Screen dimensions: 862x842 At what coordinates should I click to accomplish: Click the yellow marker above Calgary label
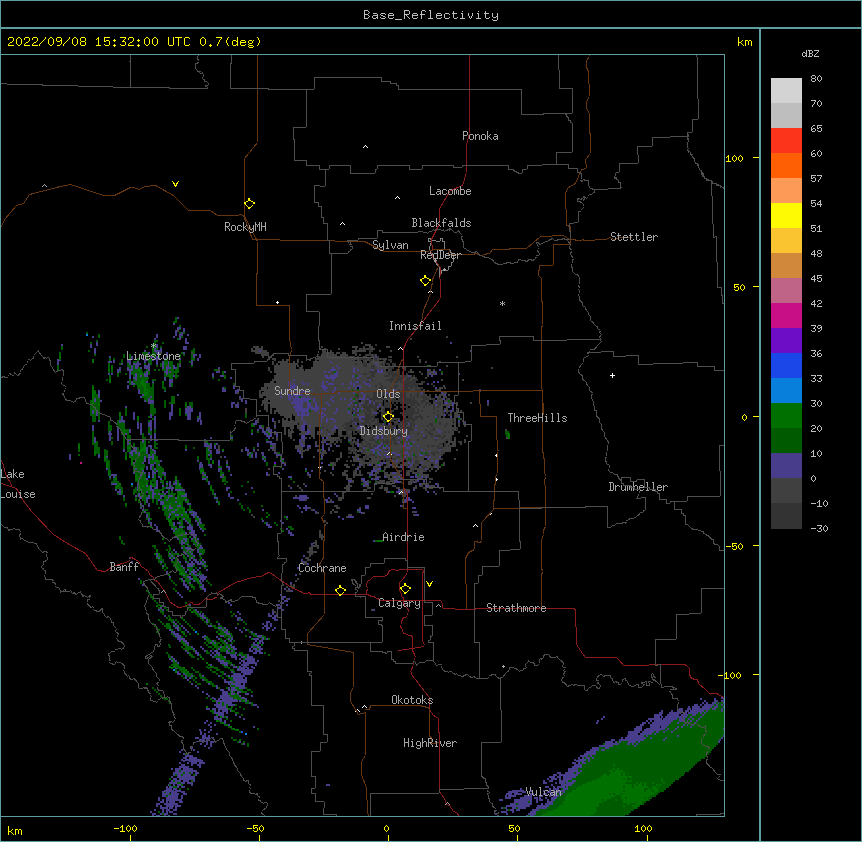point(405,589)
